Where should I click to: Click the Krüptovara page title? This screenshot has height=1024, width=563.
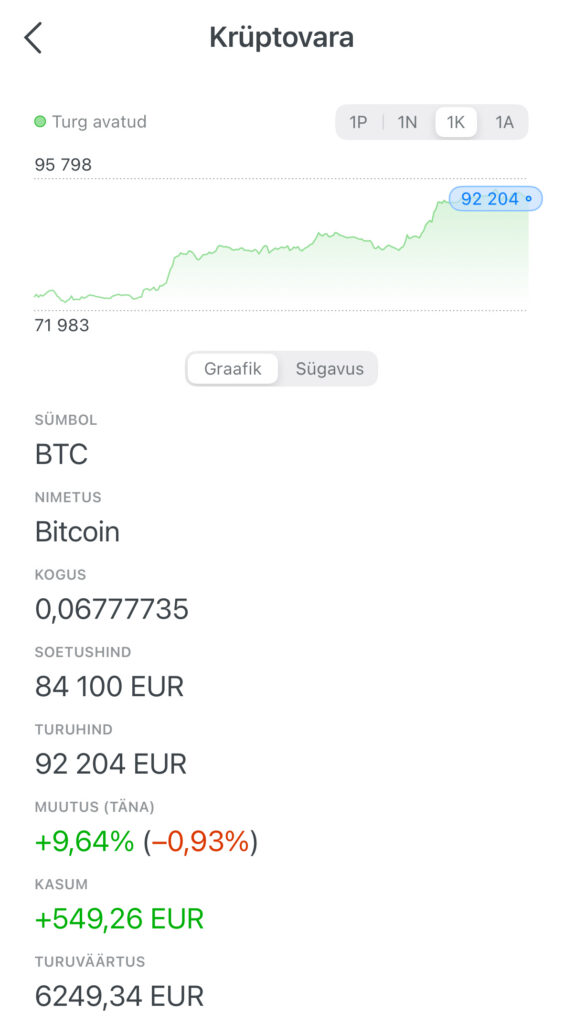(282, 38)
